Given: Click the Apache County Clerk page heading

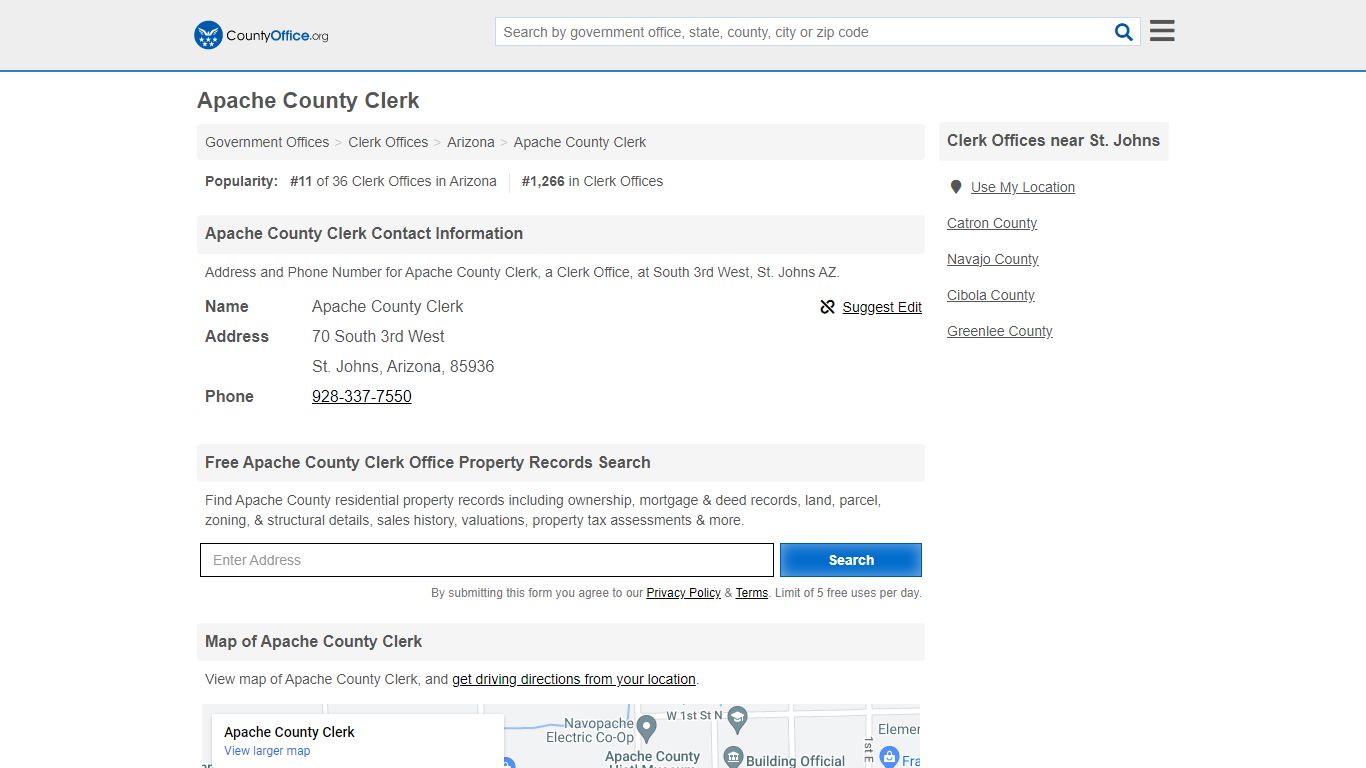Looking at the screenshot, I should click(x=308, y=100).
